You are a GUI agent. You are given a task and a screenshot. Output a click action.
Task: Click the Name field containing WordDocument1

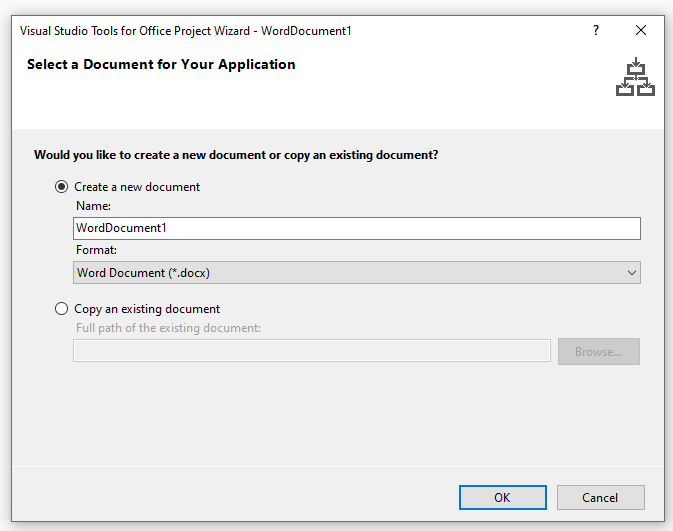pyautogui.click(x=357, y=228)
